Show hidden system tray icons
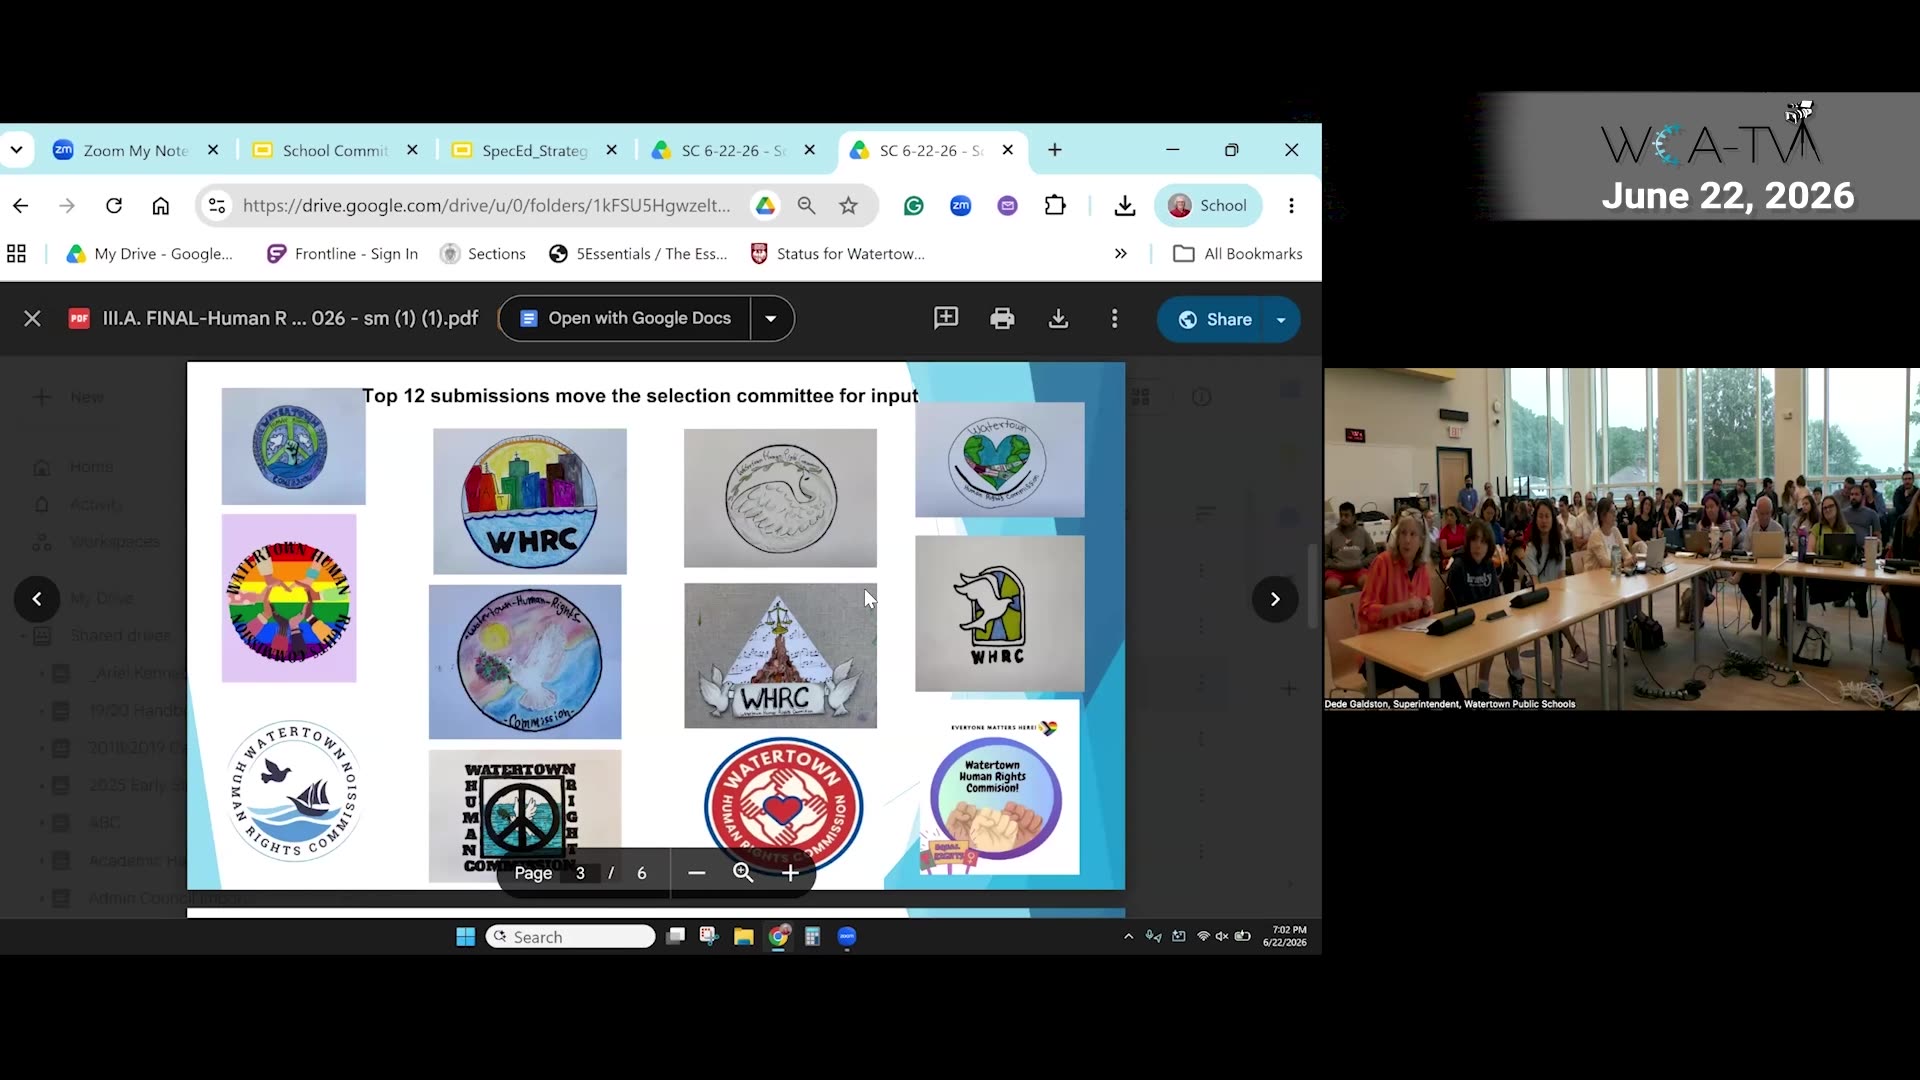1920x1080 pixels. (x=1128, y=937)
